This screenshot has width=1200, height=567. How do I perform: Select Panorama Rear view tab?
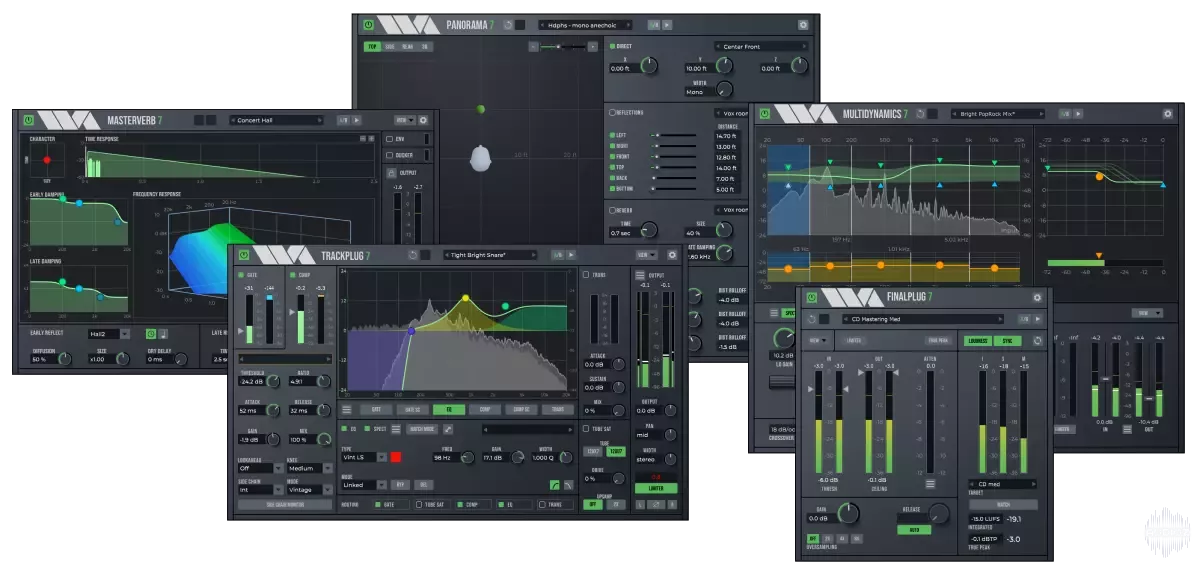click(407, 46)
